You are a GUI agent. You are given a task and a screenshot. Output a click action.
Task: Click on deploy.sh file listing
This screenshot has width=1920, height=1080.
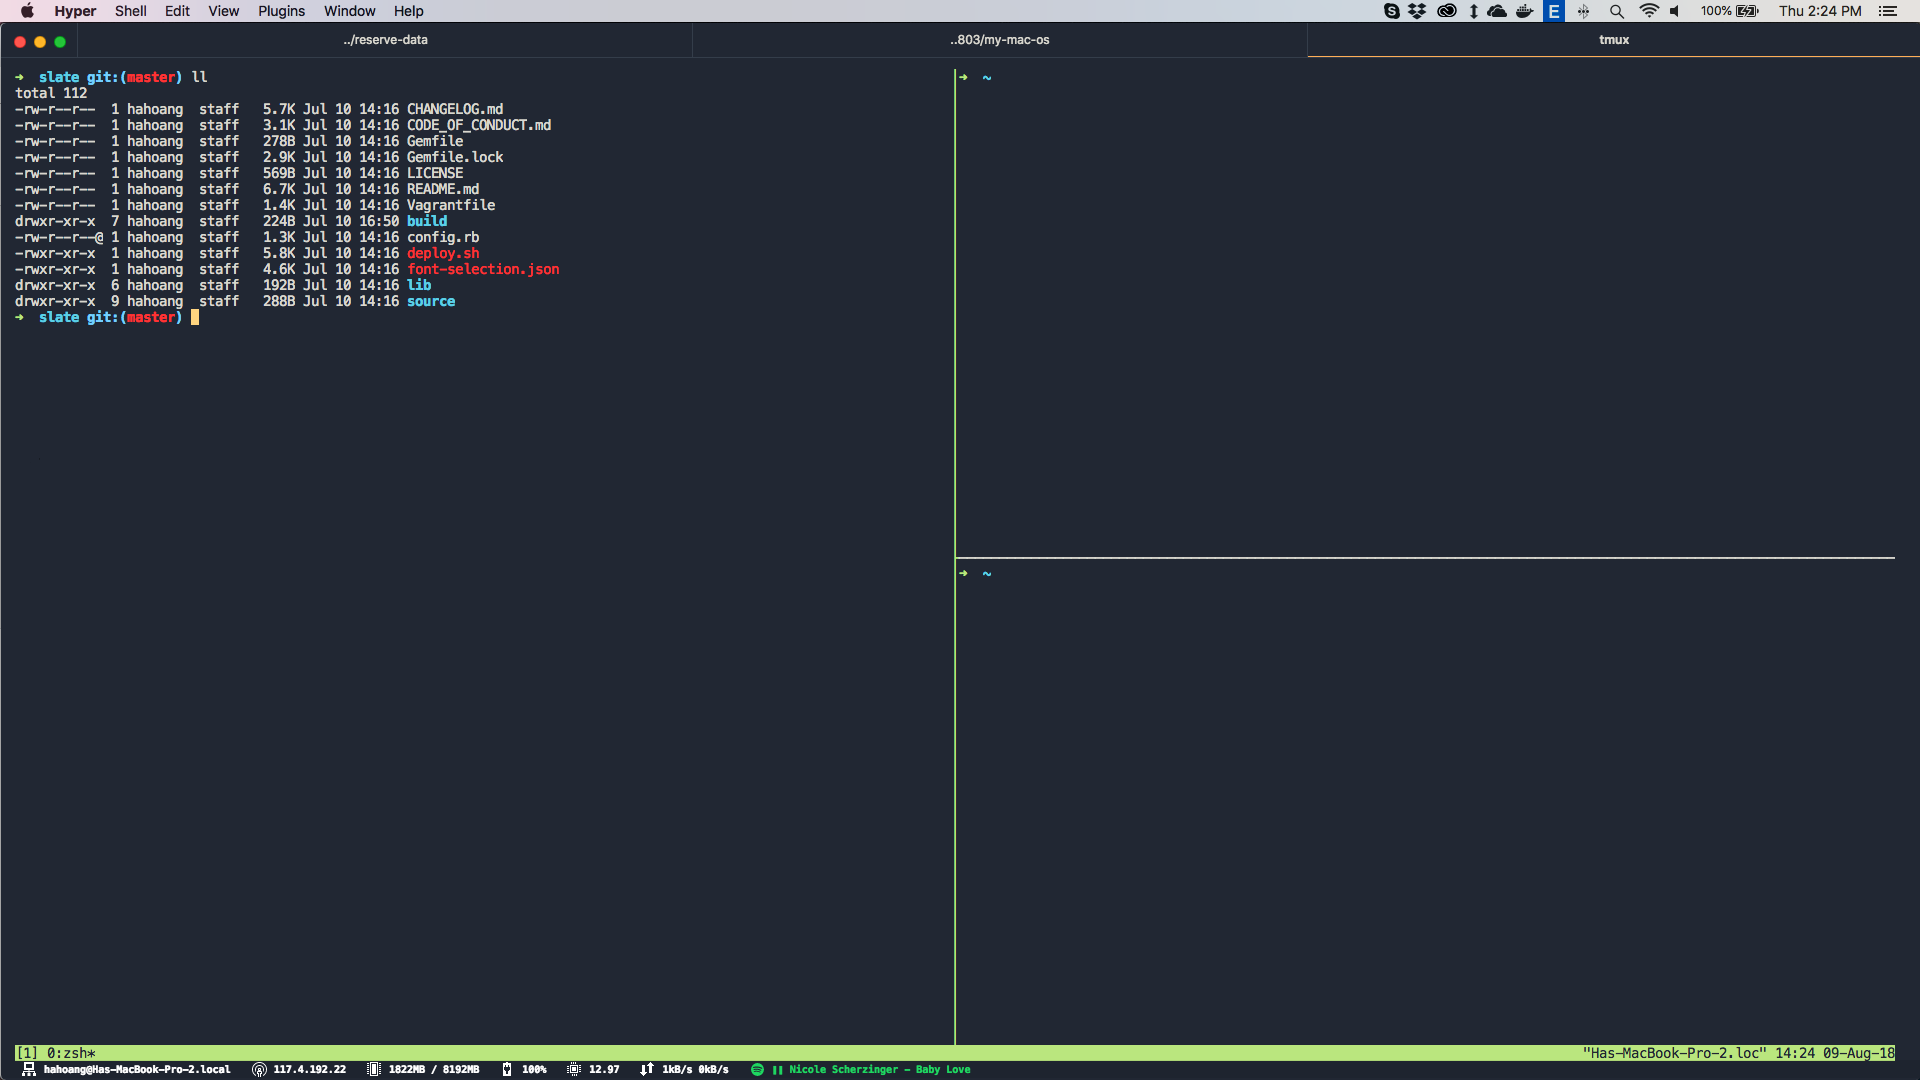(442, 253)
